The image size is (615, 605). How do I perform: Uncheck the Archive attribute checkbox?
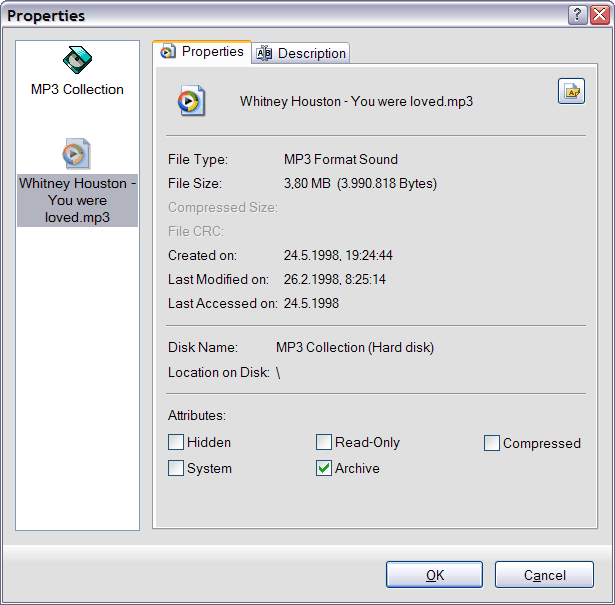click(x=324, y=468)
